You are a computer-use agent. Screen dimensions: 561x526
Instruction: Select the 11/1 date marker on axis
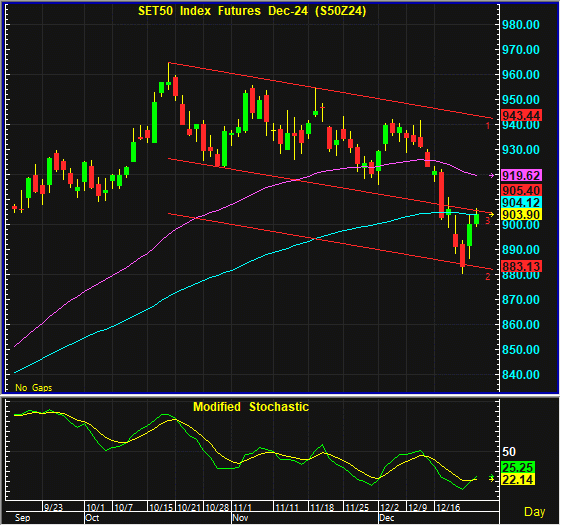pyautogui.click(x=243, y=507)
